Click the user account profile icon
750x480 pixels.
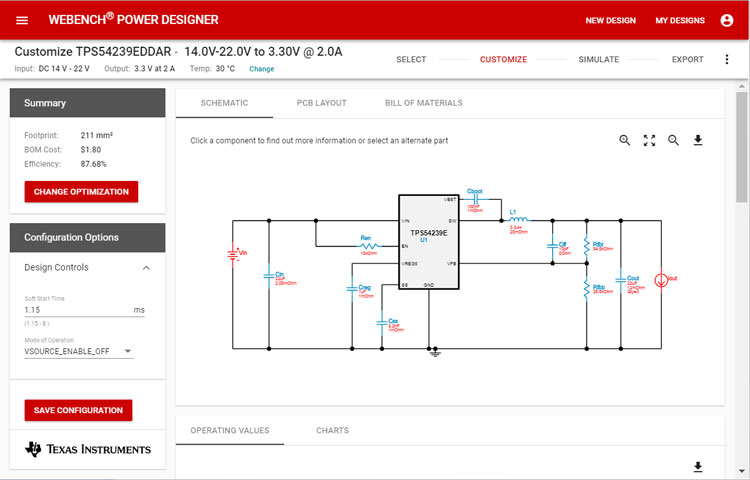click(726, 20)
